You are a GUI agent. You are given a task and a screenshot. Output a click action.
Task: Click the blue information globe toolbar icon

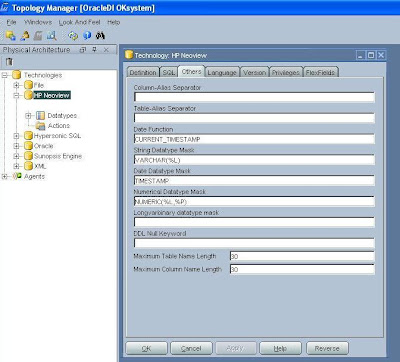(x=87, y=35)
